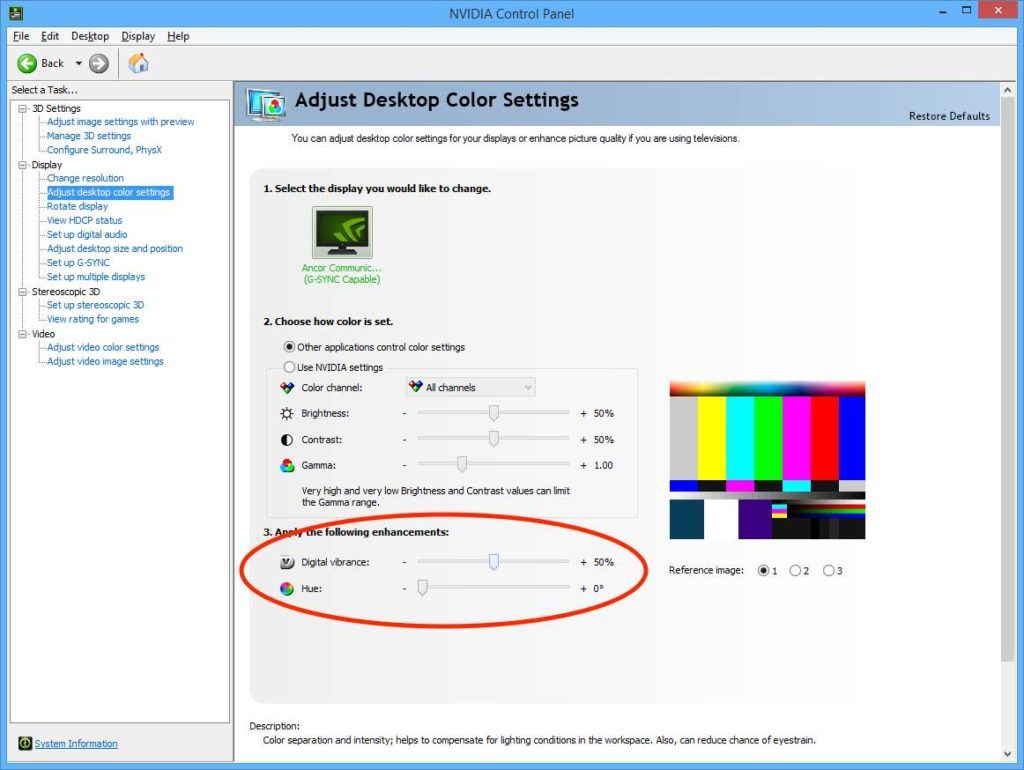Collapse the 3D Settings tree node
The image size is (1024, 770).
click(x=23, y=108)
